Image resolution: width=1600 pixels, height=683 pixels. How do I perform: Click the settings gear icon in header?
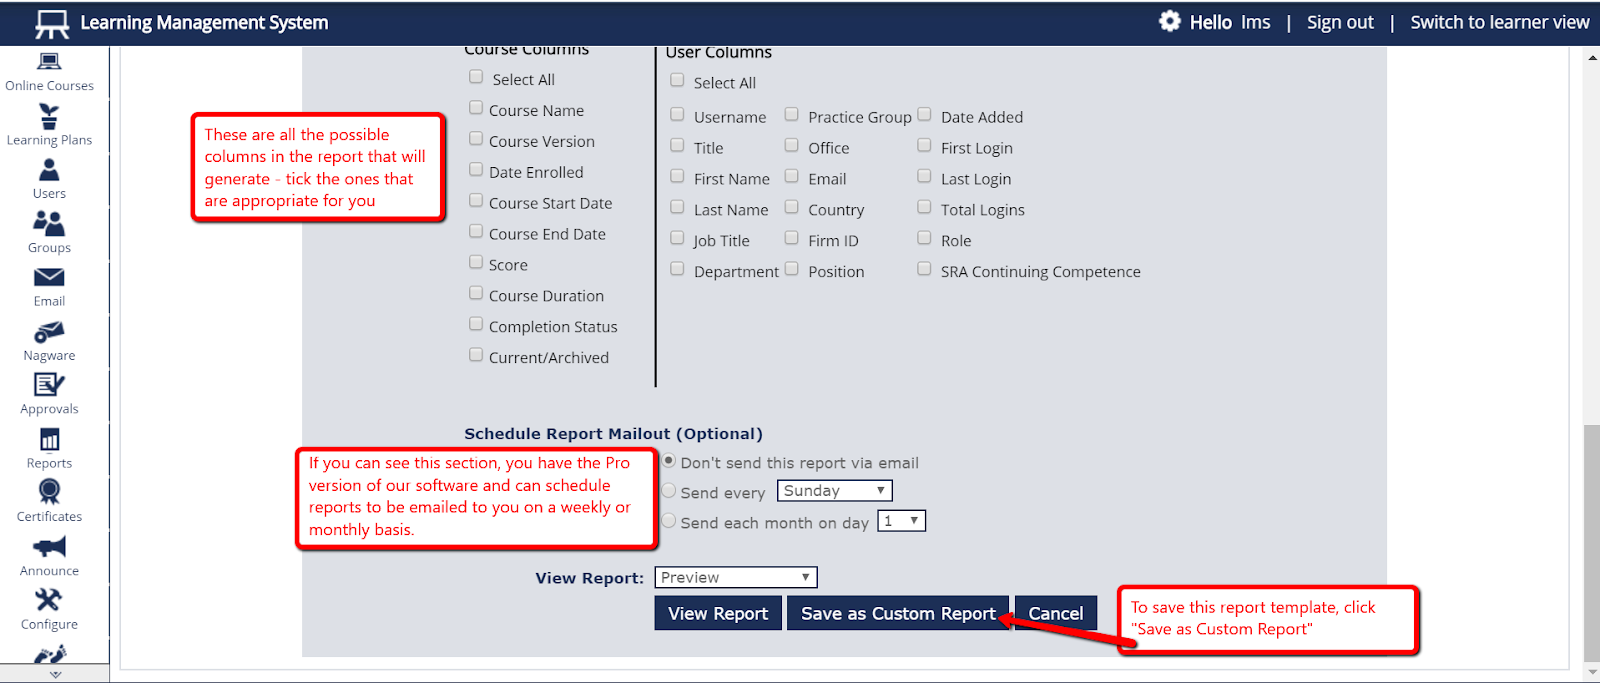(1169, 22)
